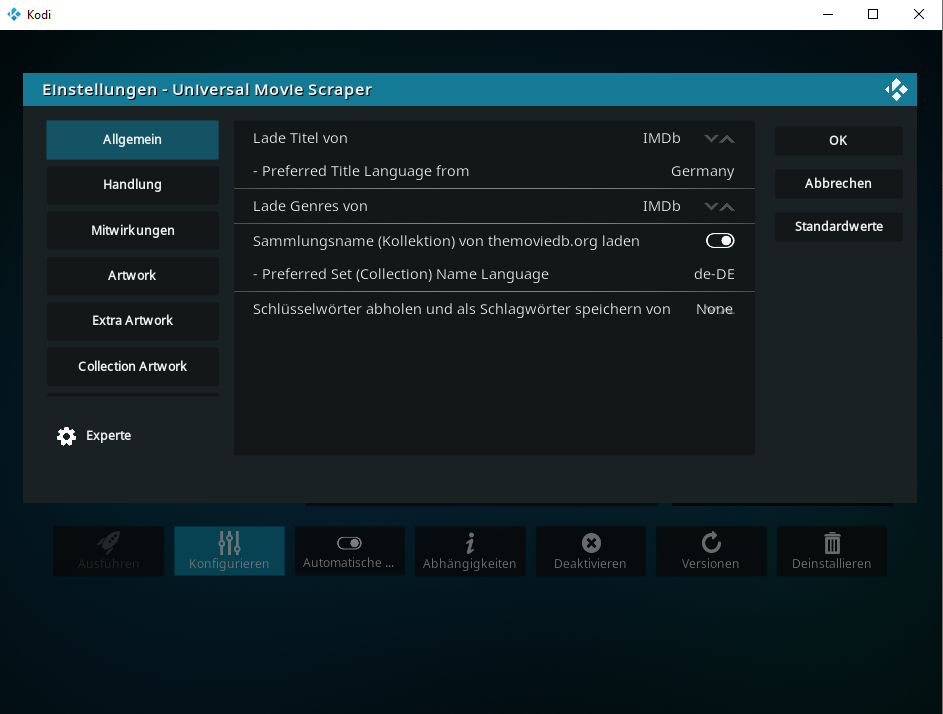
Task: Open the Preferred Title Language value Germany
Action: 702,171
